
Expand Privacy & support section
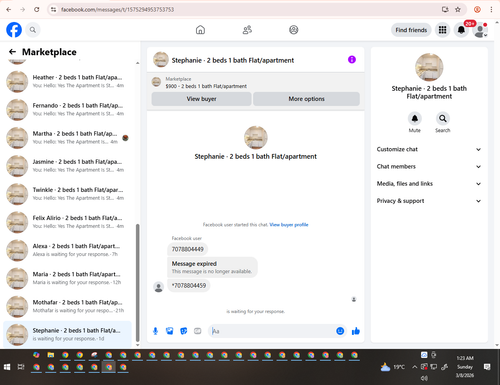[x=429, y=201]
